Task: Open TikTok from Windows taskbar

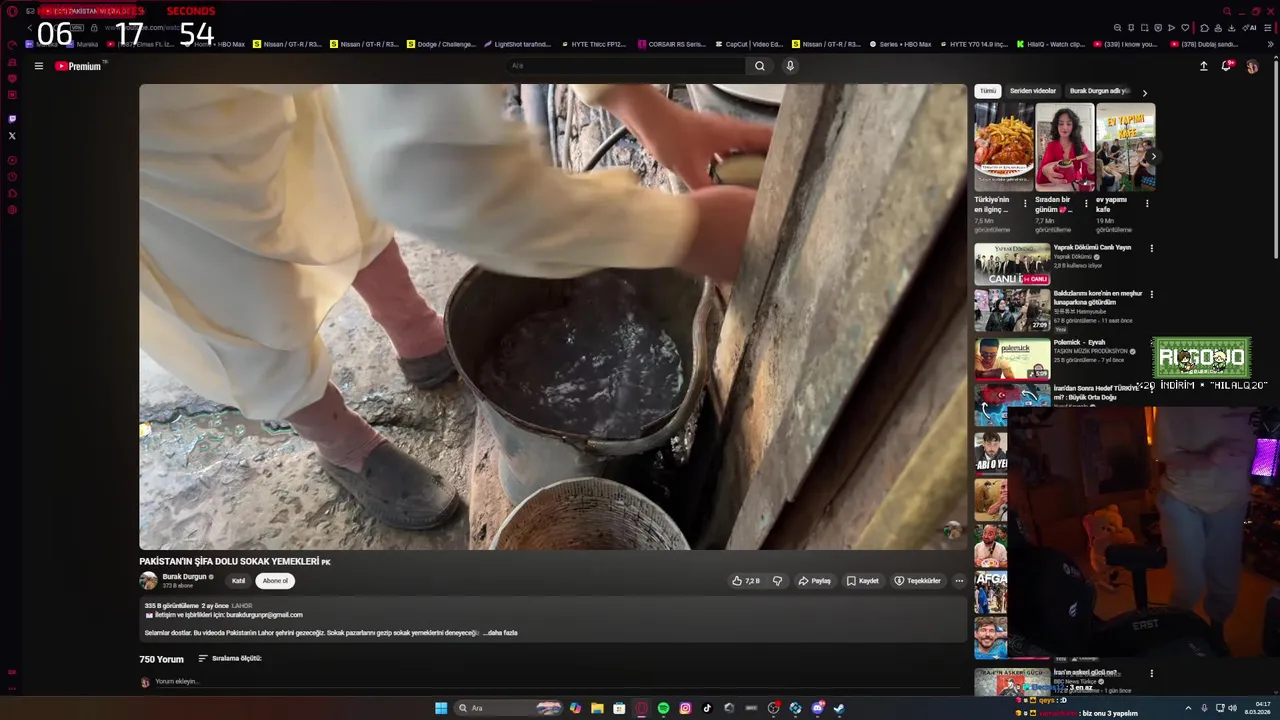Action: click(x=707, y=708)
